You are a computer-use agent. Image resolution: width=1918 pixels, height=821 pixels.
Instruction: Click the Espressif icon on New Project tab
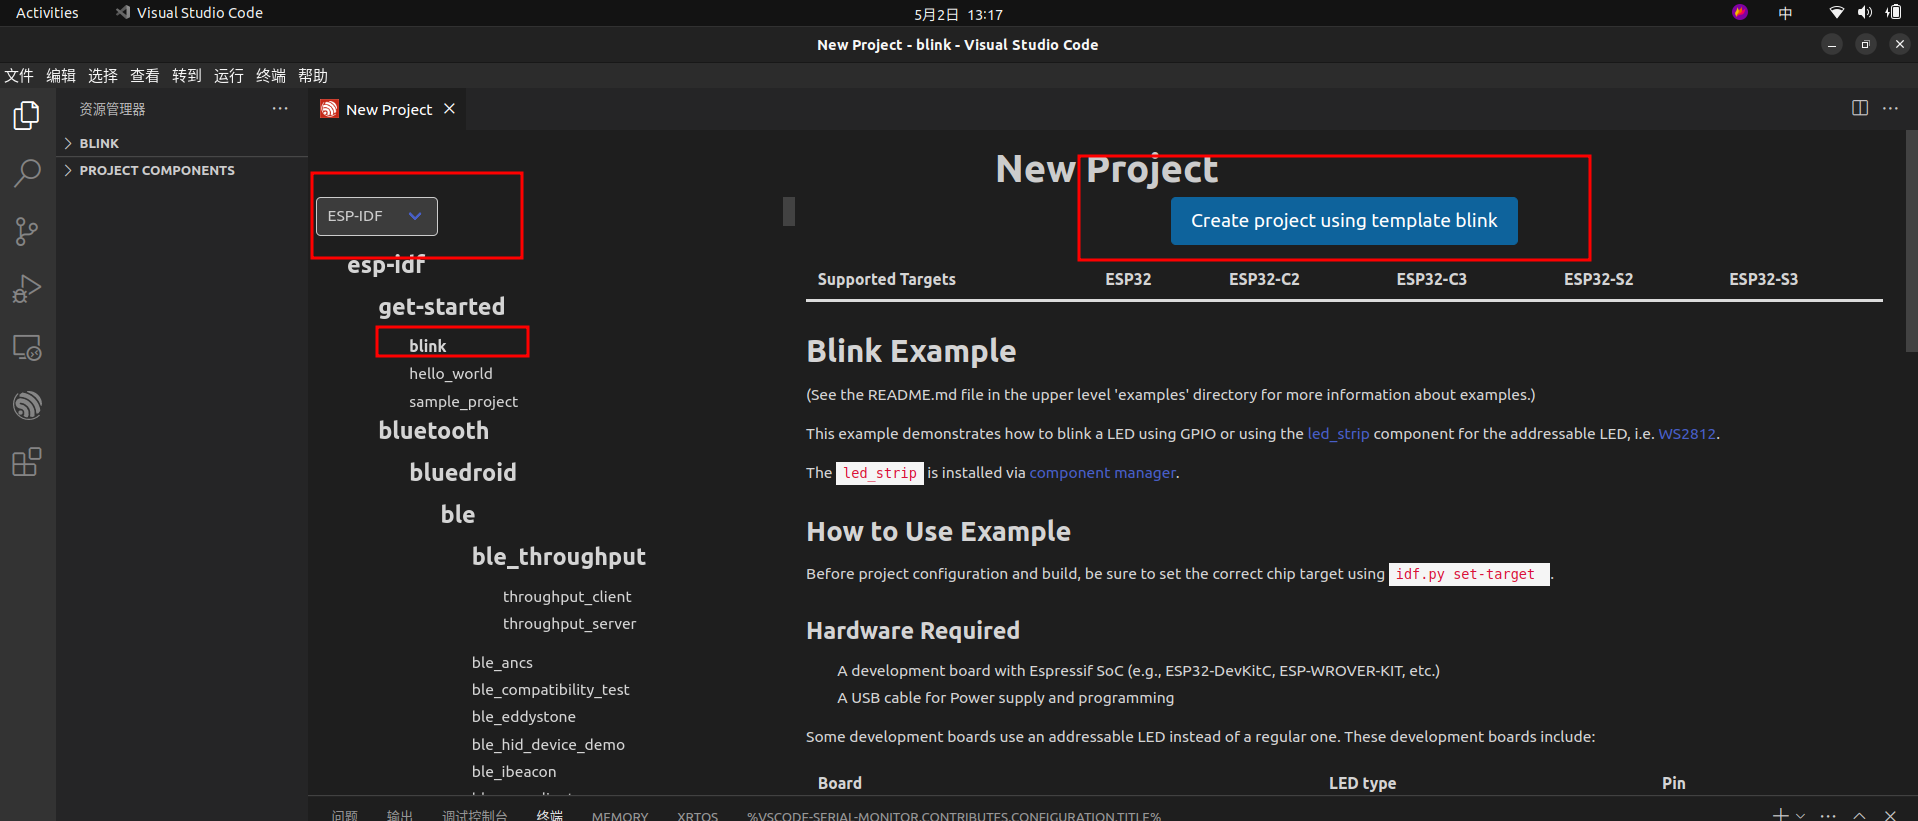329,109
